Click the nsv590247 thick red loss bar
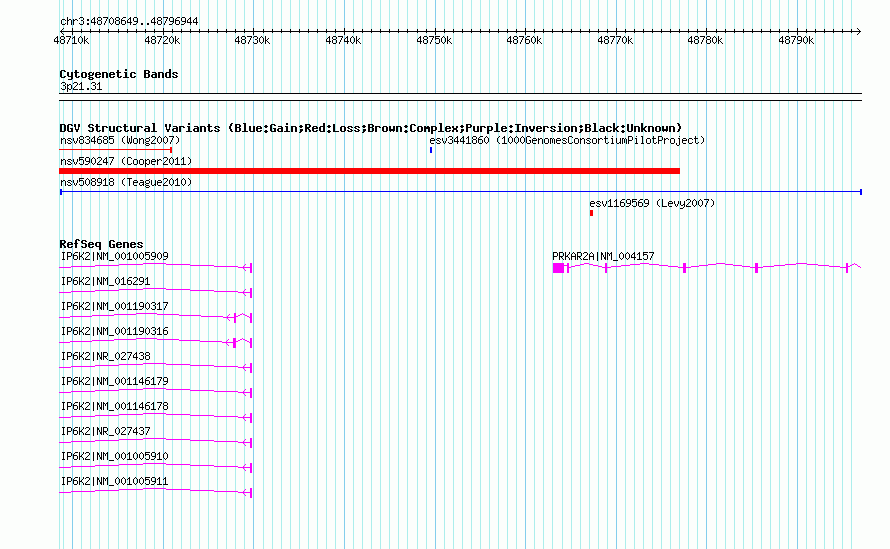 [370, 171]
